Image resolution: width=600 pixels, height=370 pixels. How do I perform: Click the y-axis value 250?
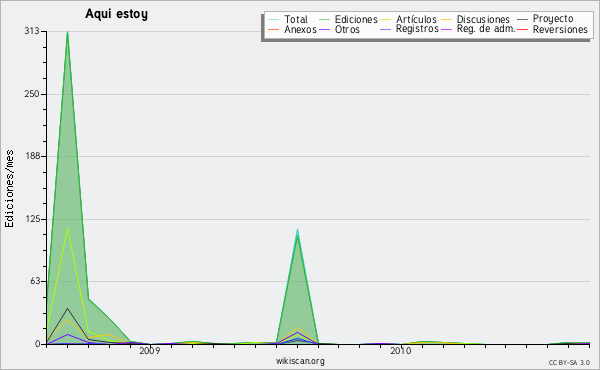point(32,94)
